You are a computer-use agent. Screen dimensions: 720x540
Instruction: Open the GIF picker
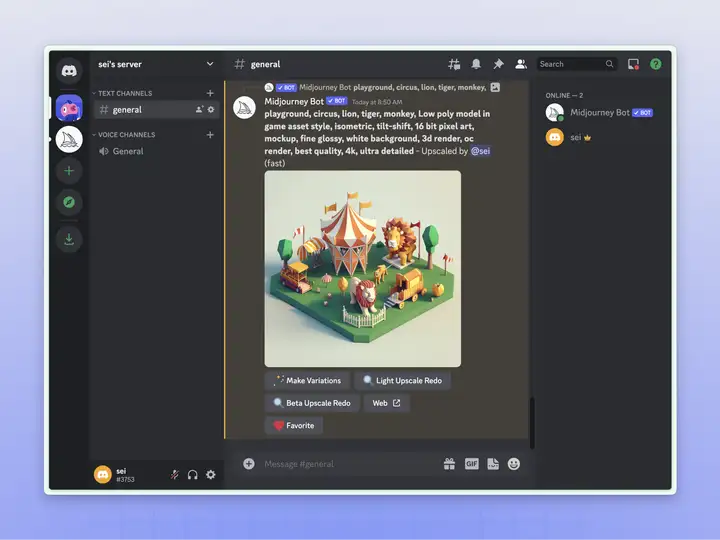coord(472,464)
